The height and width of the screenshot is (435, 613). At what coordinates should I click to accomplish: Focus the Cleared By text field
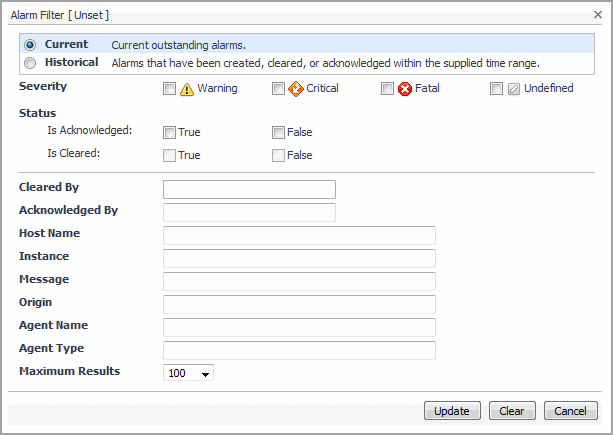coord(249,189)
